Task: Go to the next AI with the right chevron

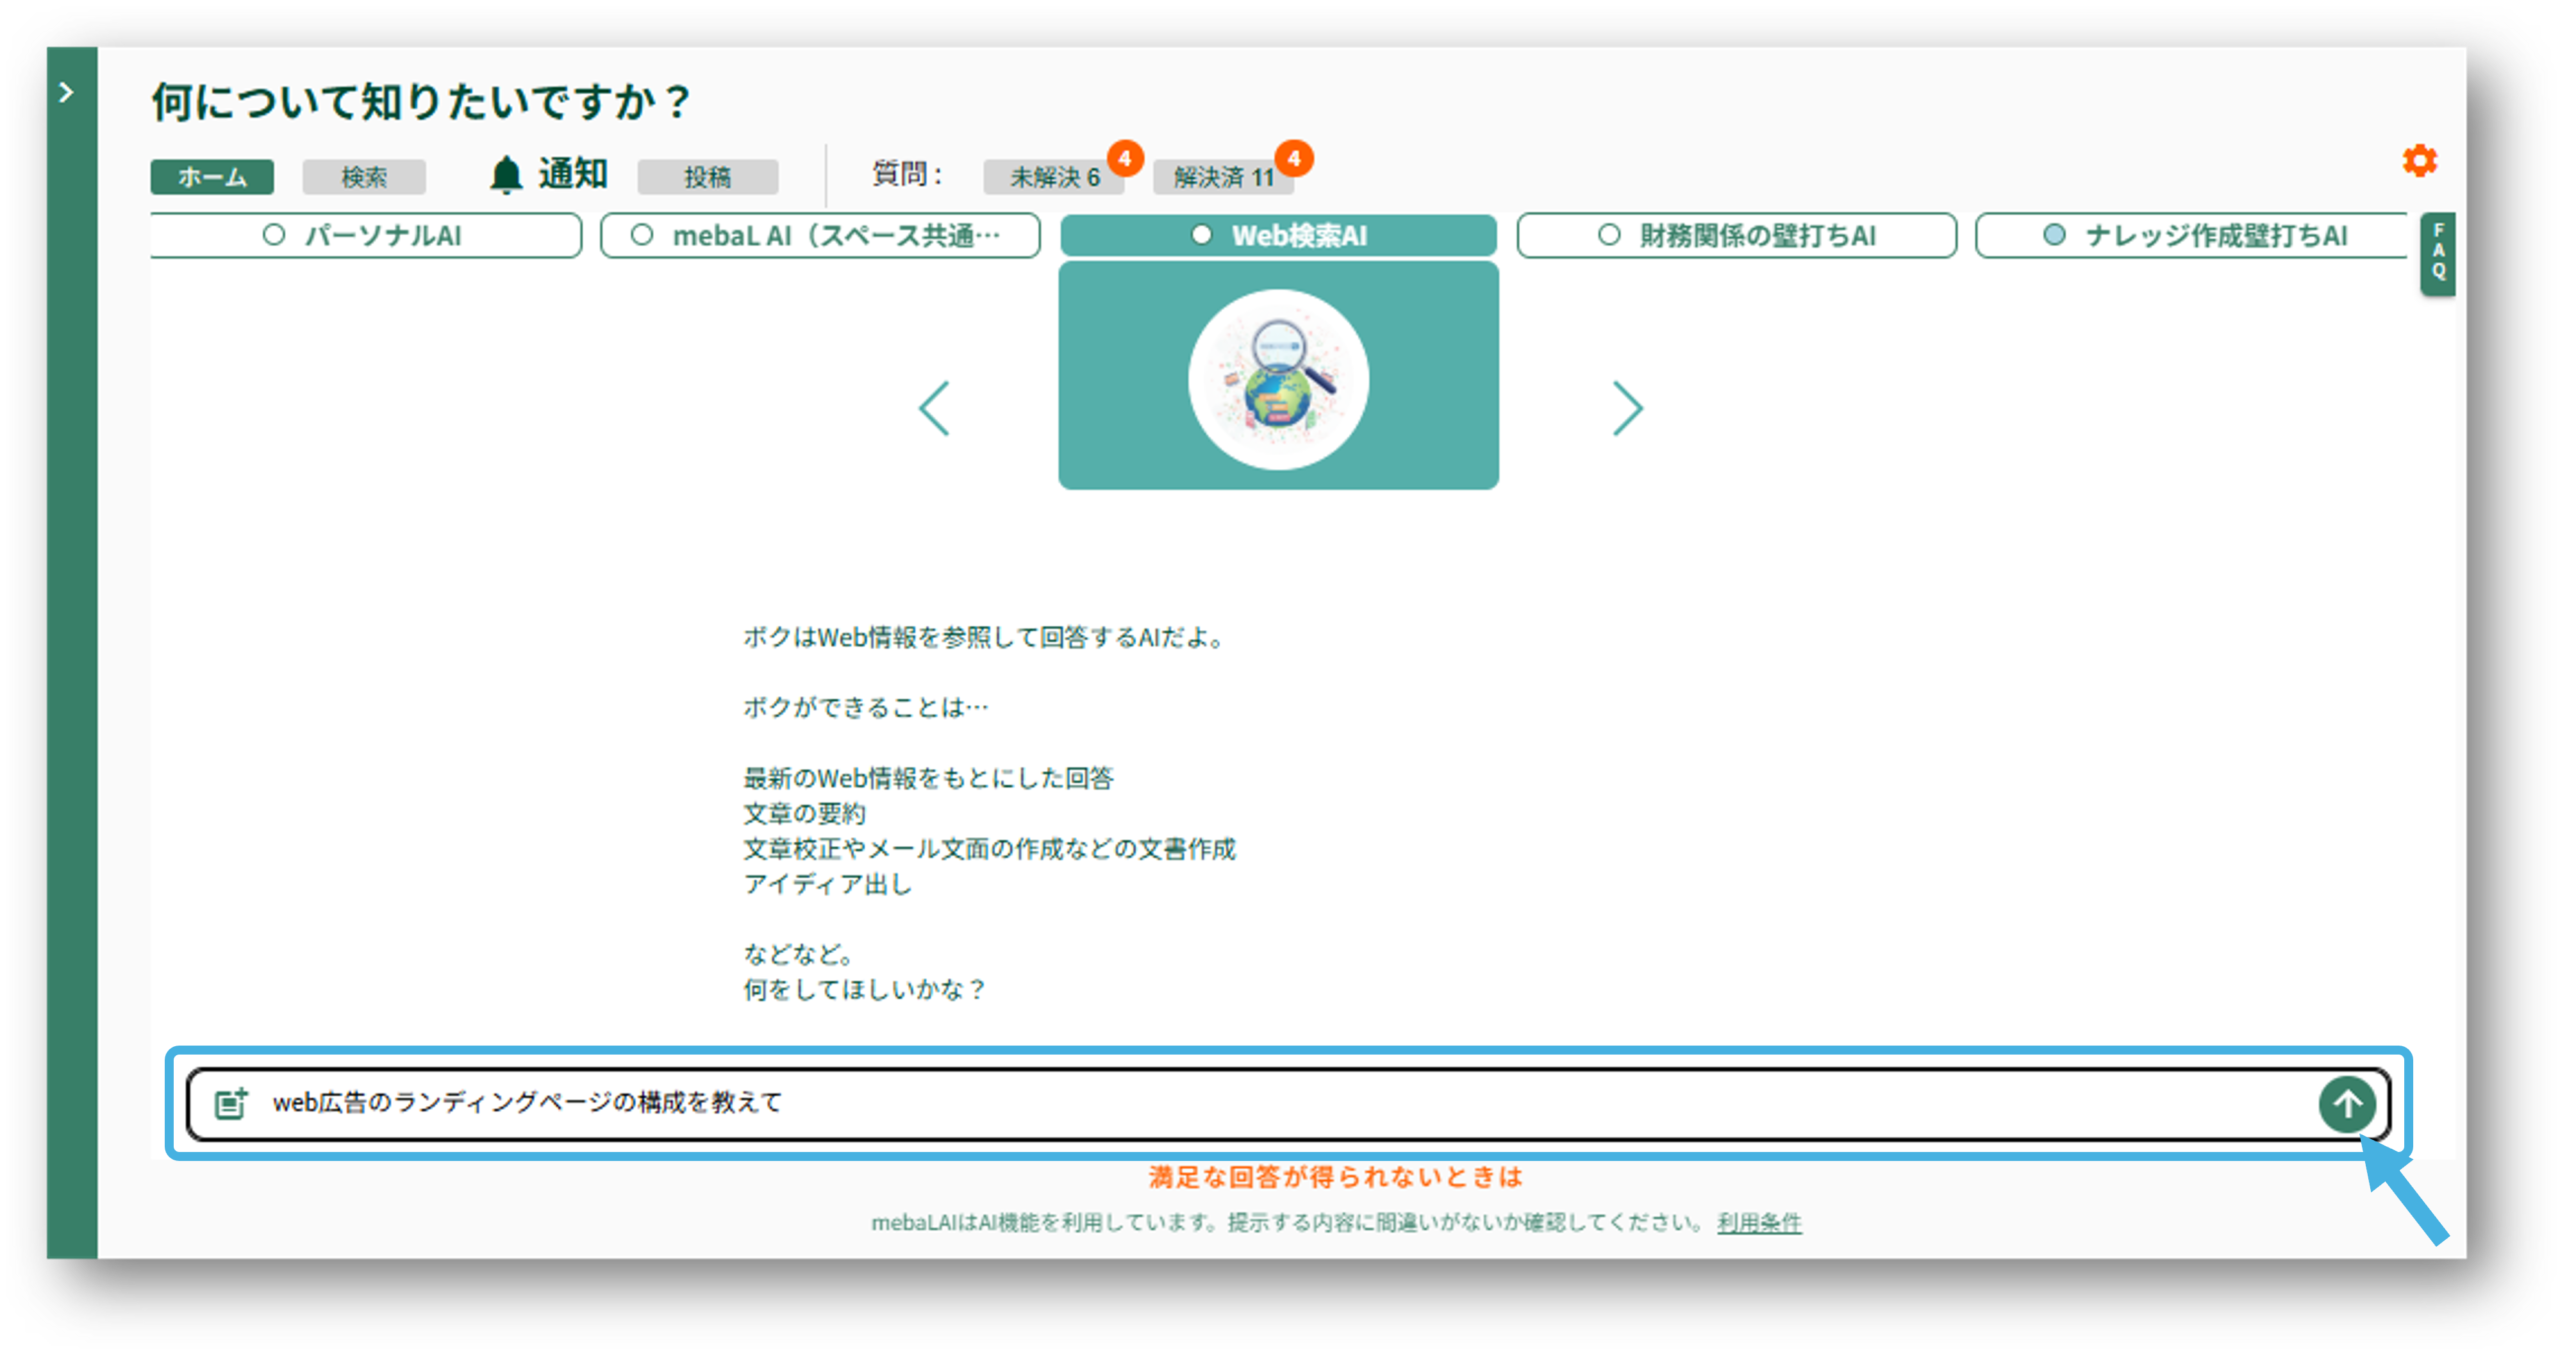Action: (x=1627, y=408)
